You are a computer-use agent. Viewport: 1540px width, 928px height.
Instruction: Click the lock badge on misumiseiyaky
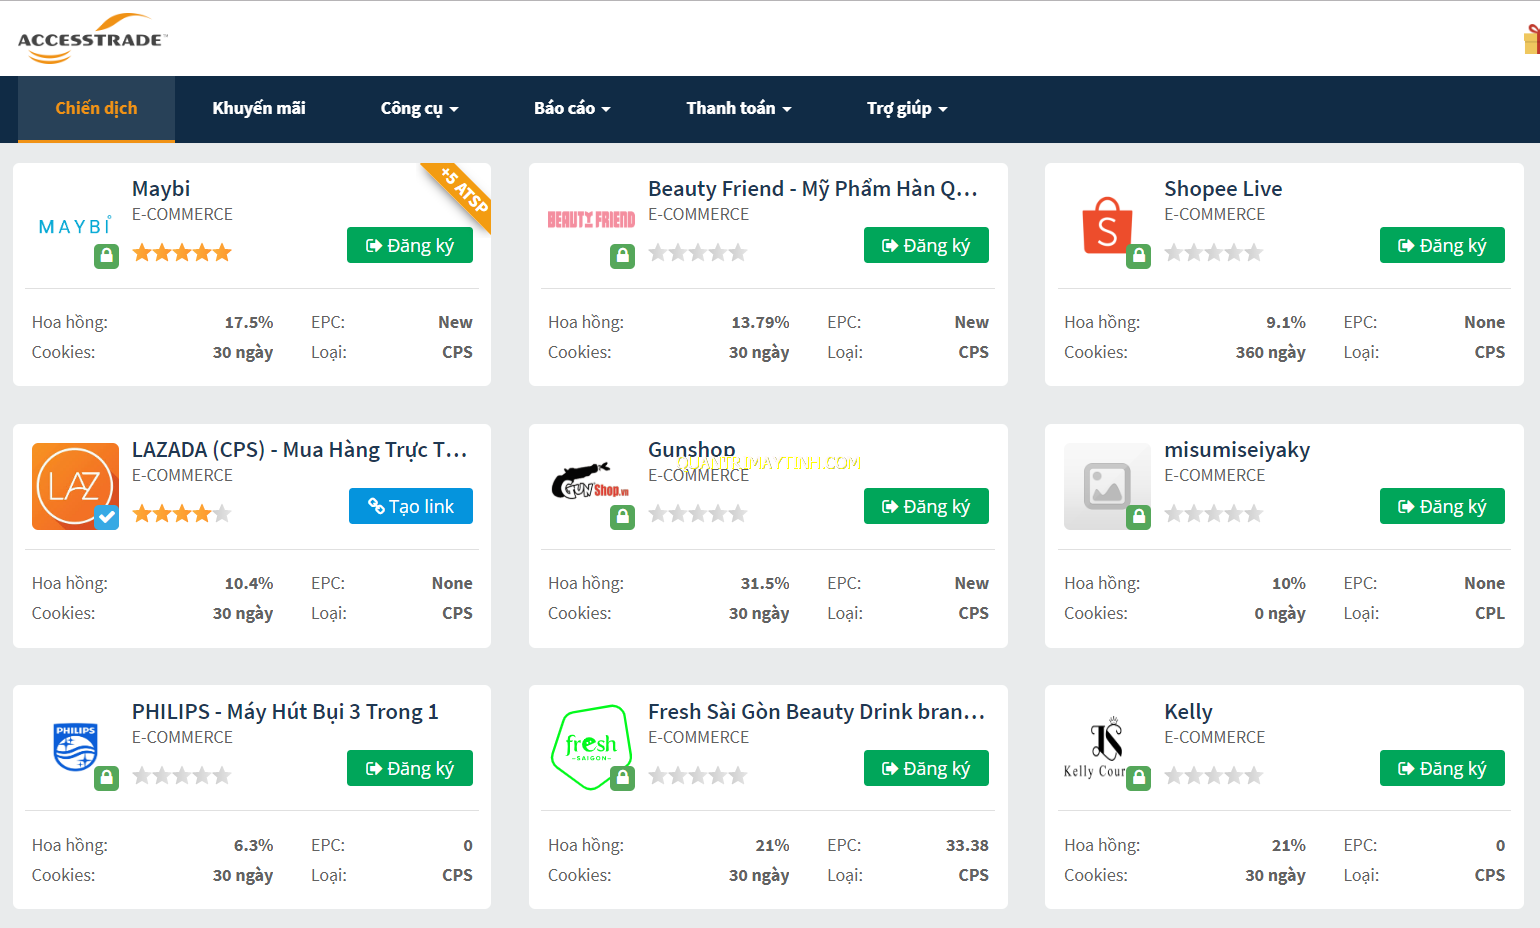pyautogui.click(x=1138, y=517)
